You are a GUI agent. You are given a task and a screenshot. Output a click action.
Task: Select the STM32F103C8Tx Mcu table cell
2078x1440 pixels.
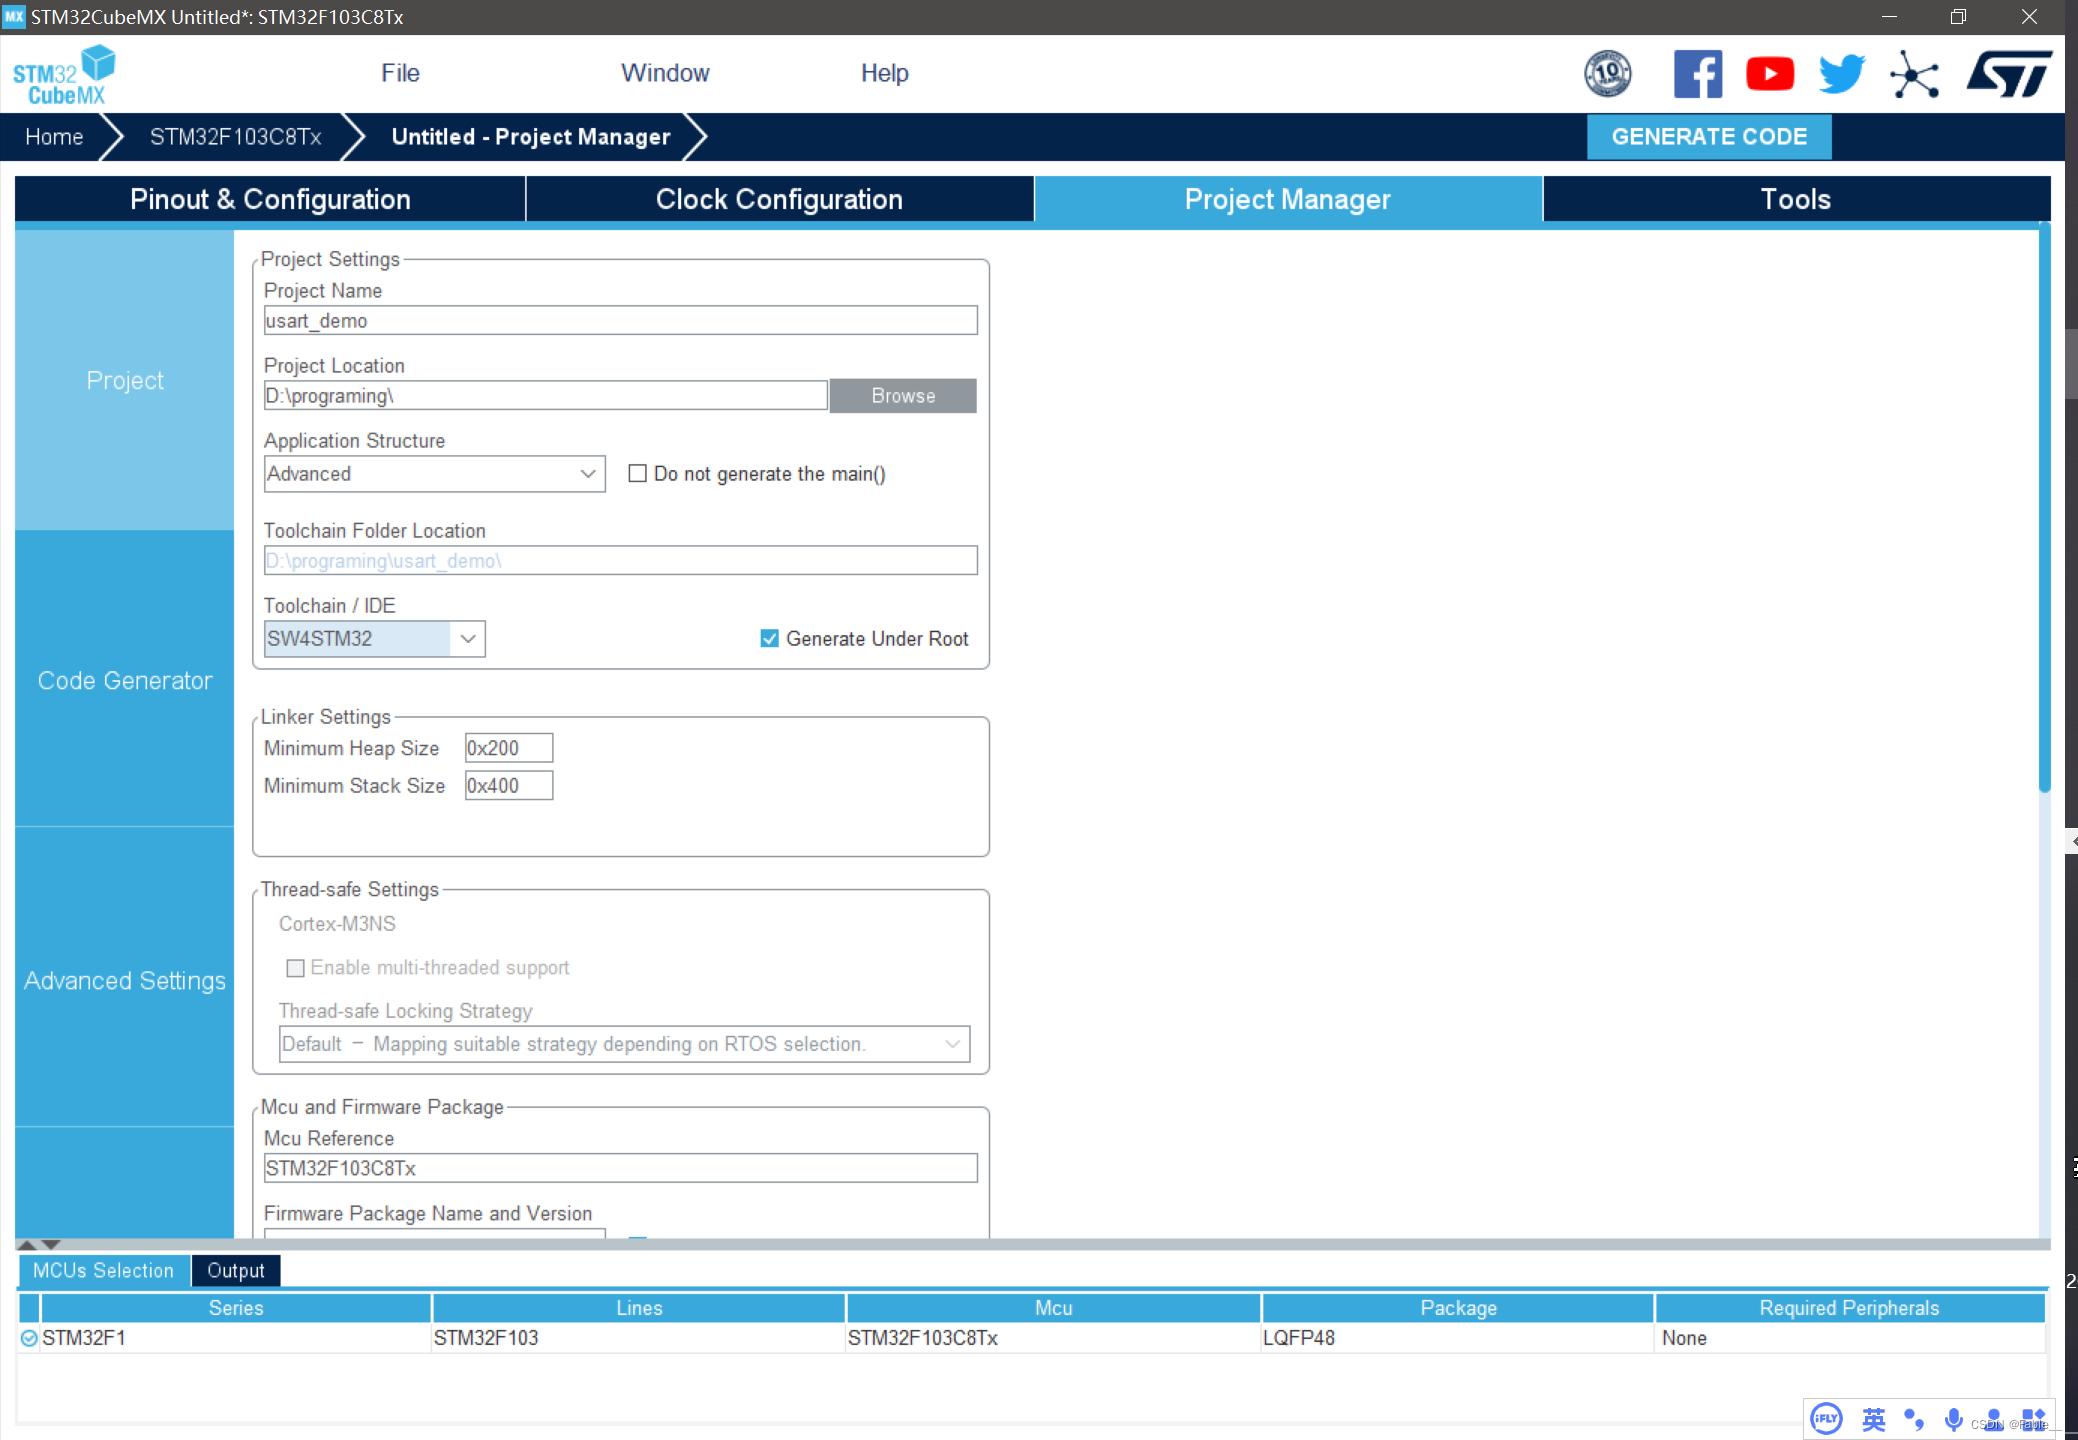coord(1053,1338)
